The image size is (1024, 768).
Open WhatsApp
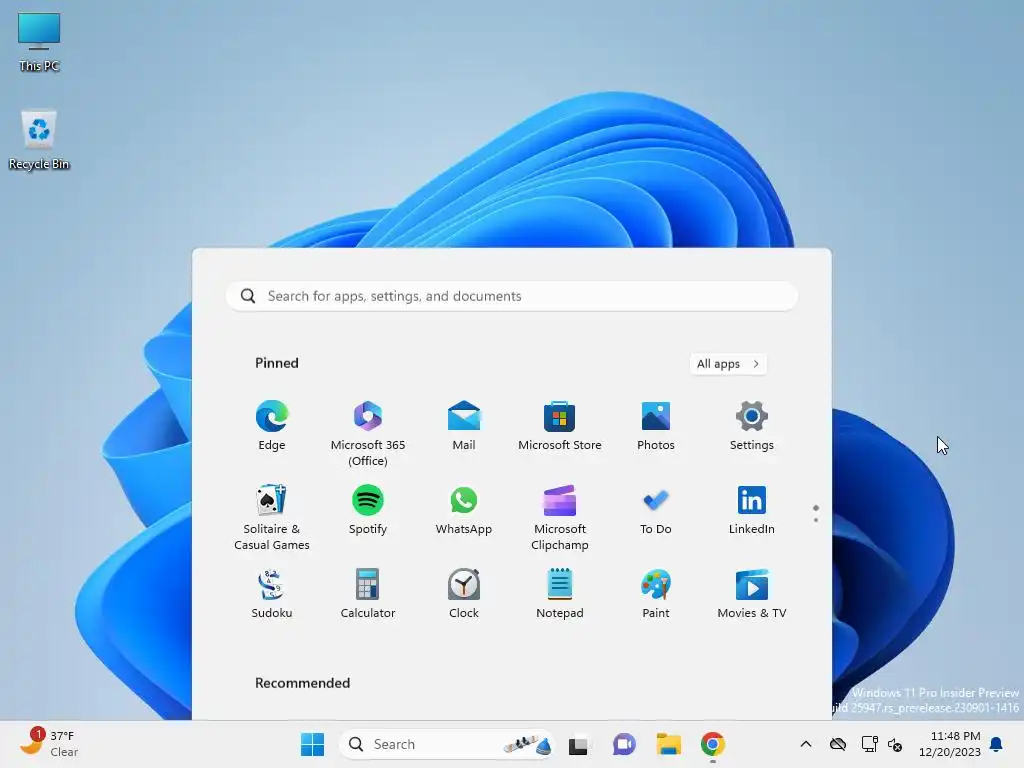click(x=464, y=509)
